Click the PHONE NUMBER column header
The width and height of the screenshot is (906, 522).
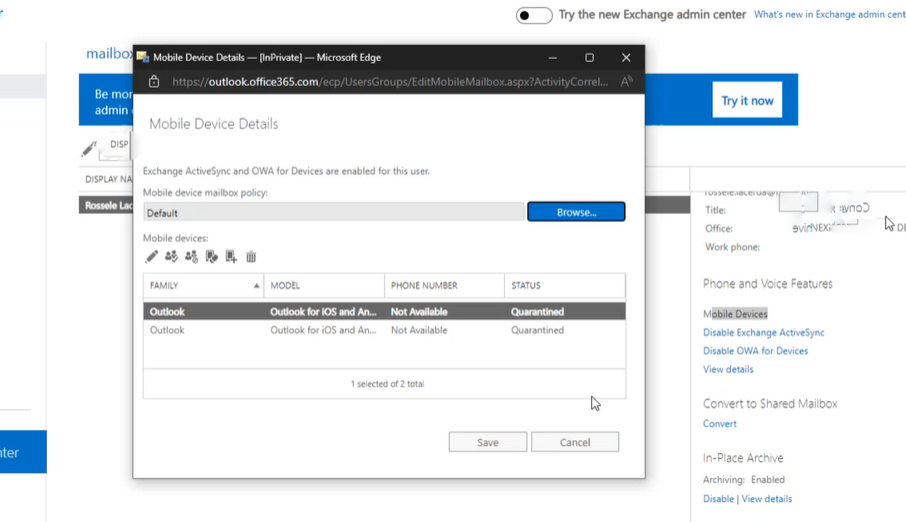[x=444, y=286]
